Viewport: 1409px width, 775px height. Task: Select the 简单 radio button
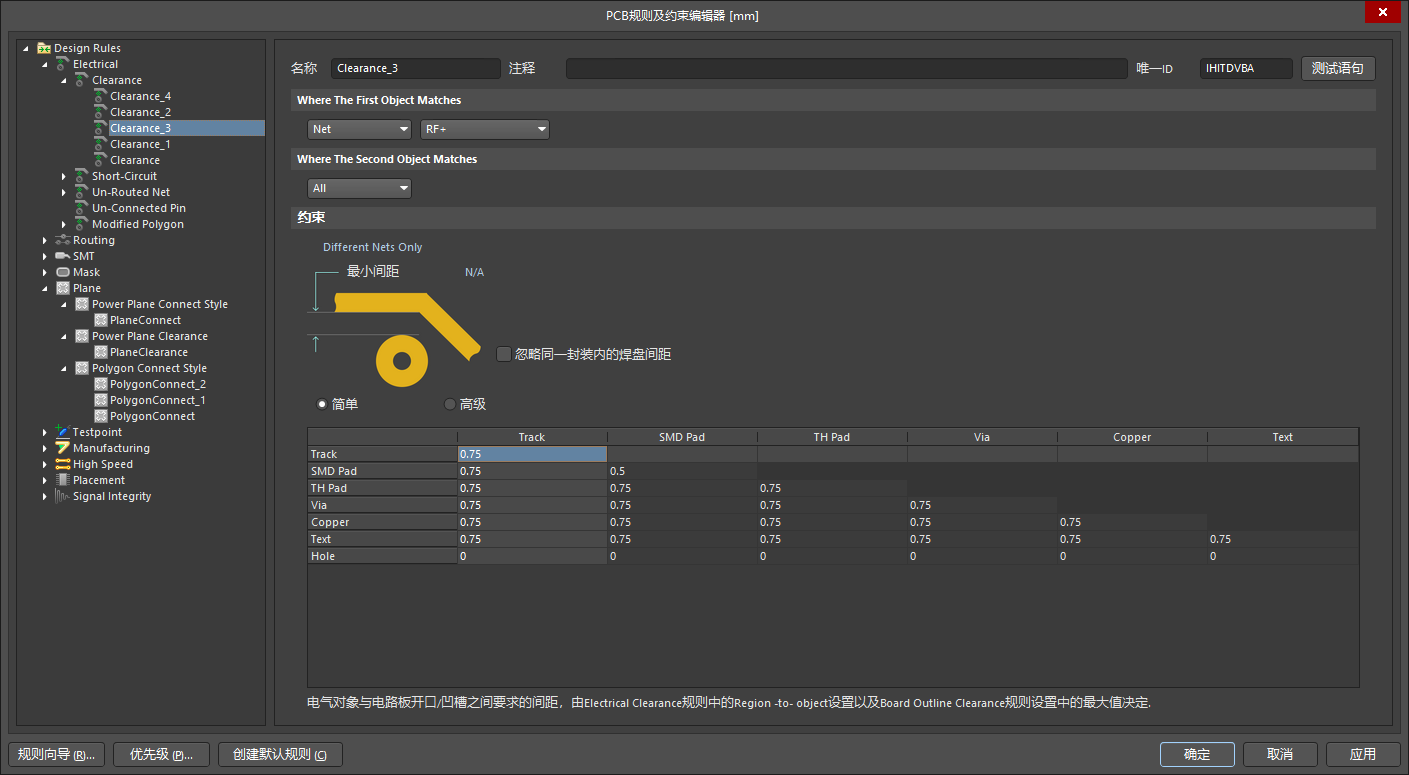coord(322,404)
